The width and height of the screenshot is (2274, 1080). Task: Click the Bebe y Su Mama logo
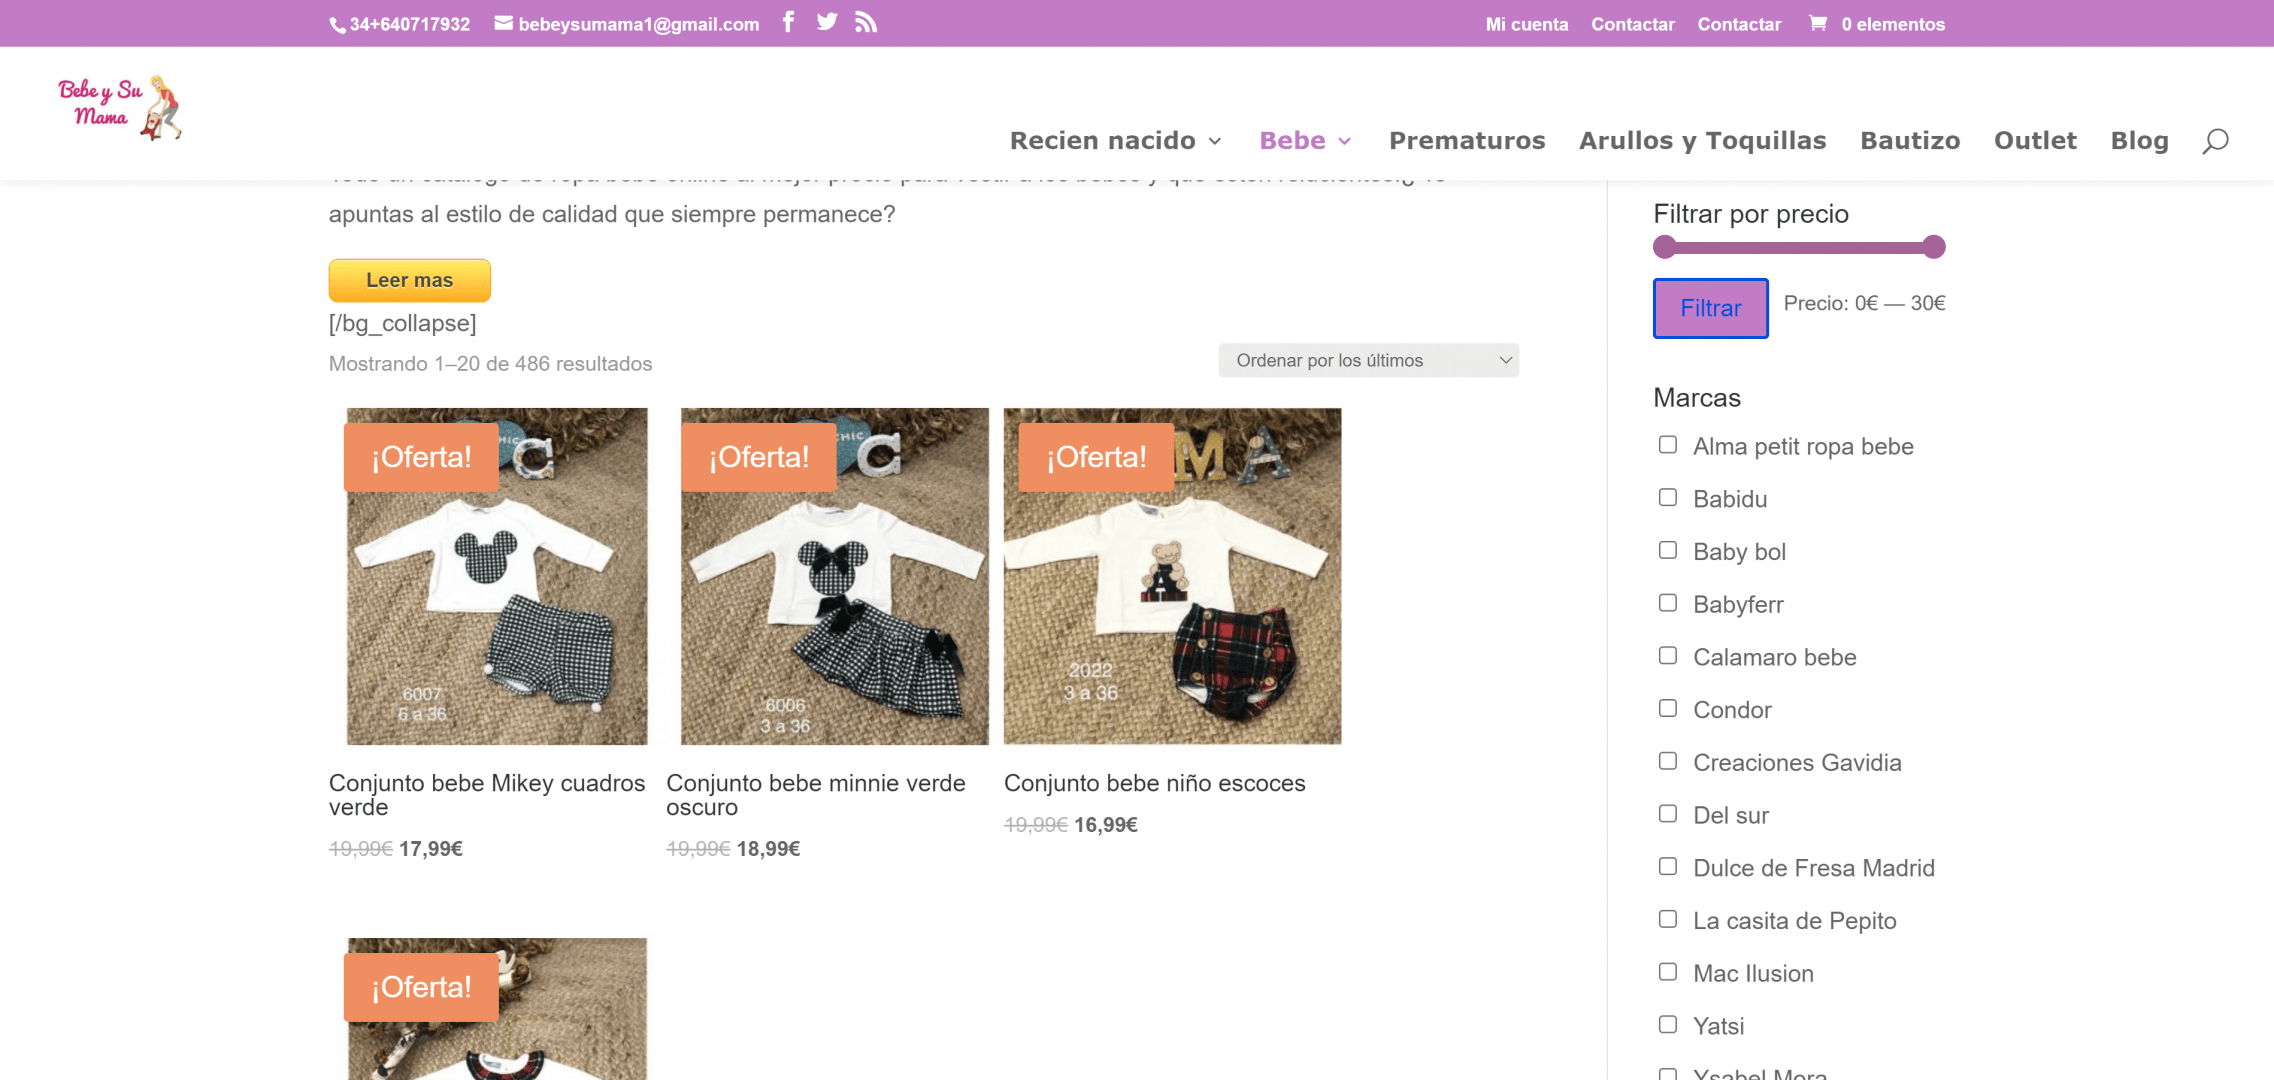[x=121, y=108]
